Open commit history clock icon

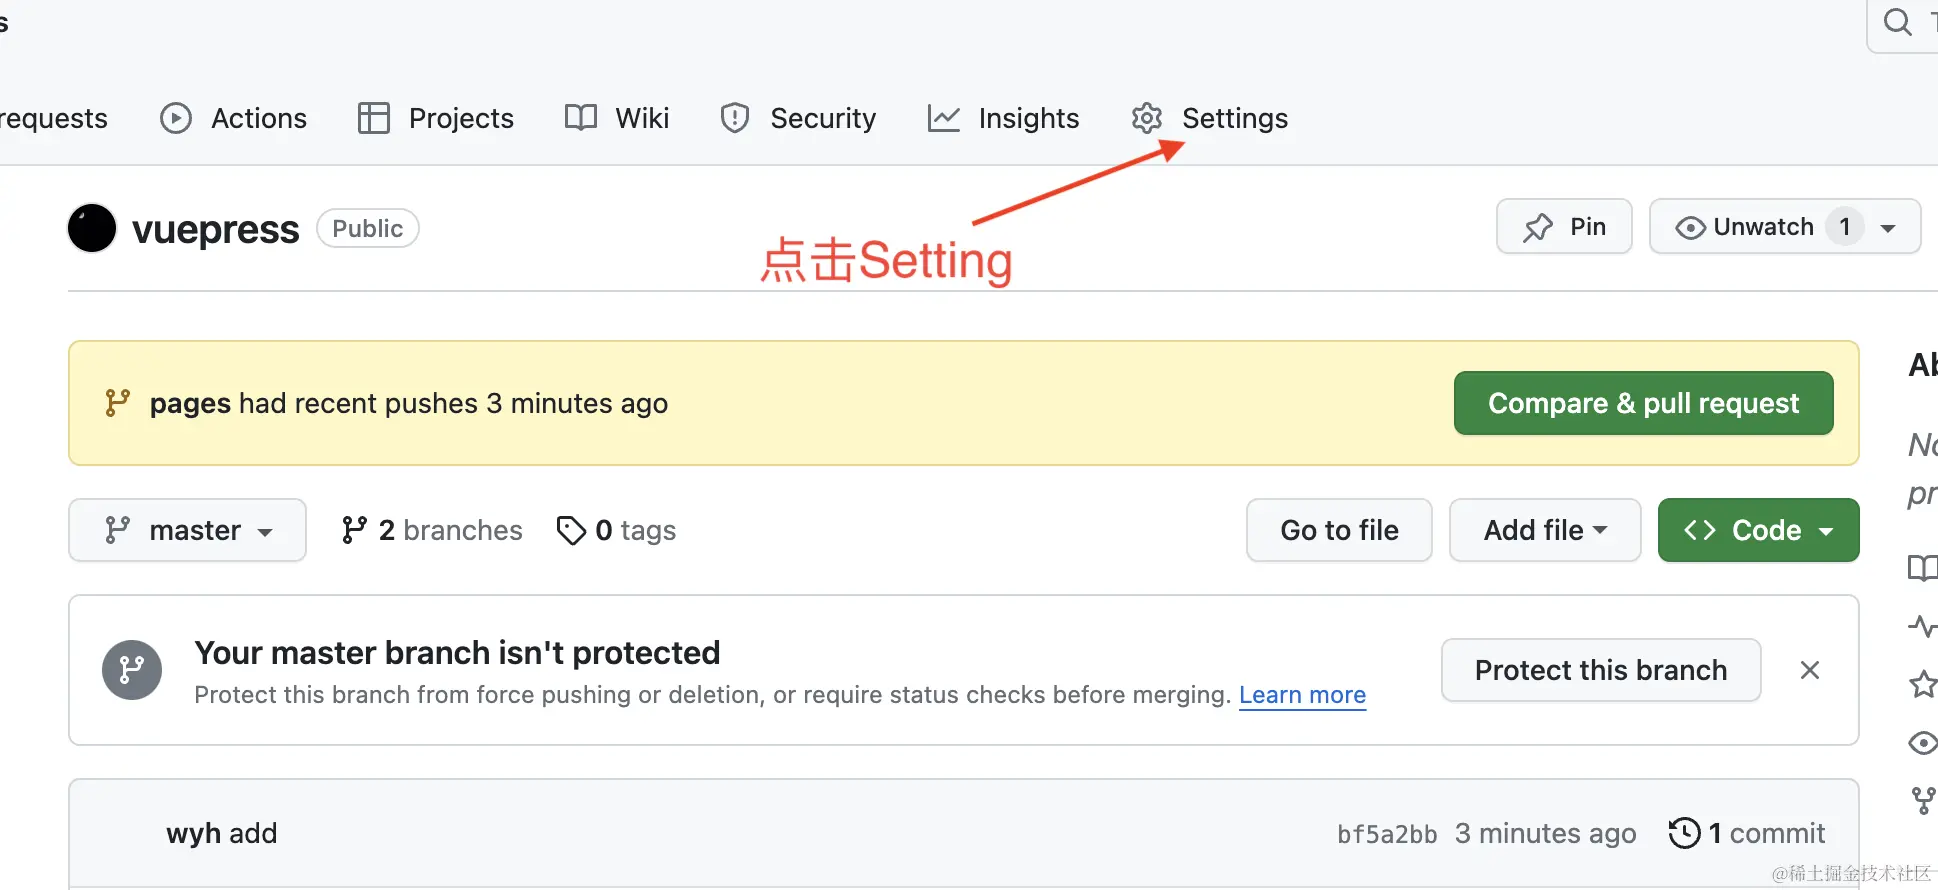(1685, 833)
